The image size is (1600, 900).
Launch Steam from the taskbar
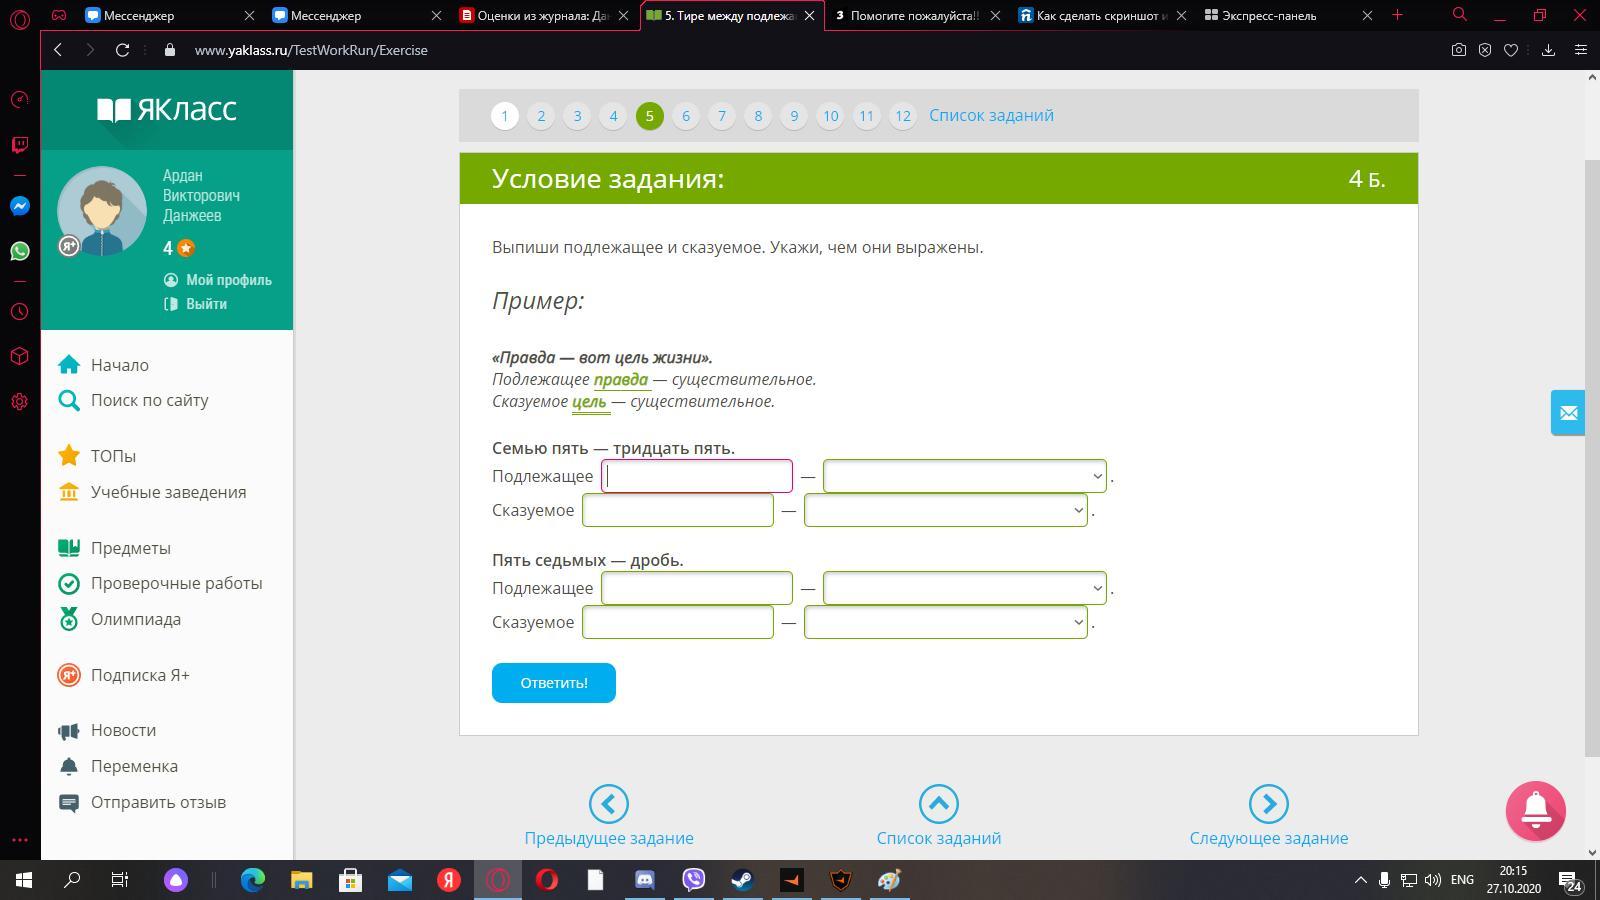pyautogui.click(x=742, y=880)
